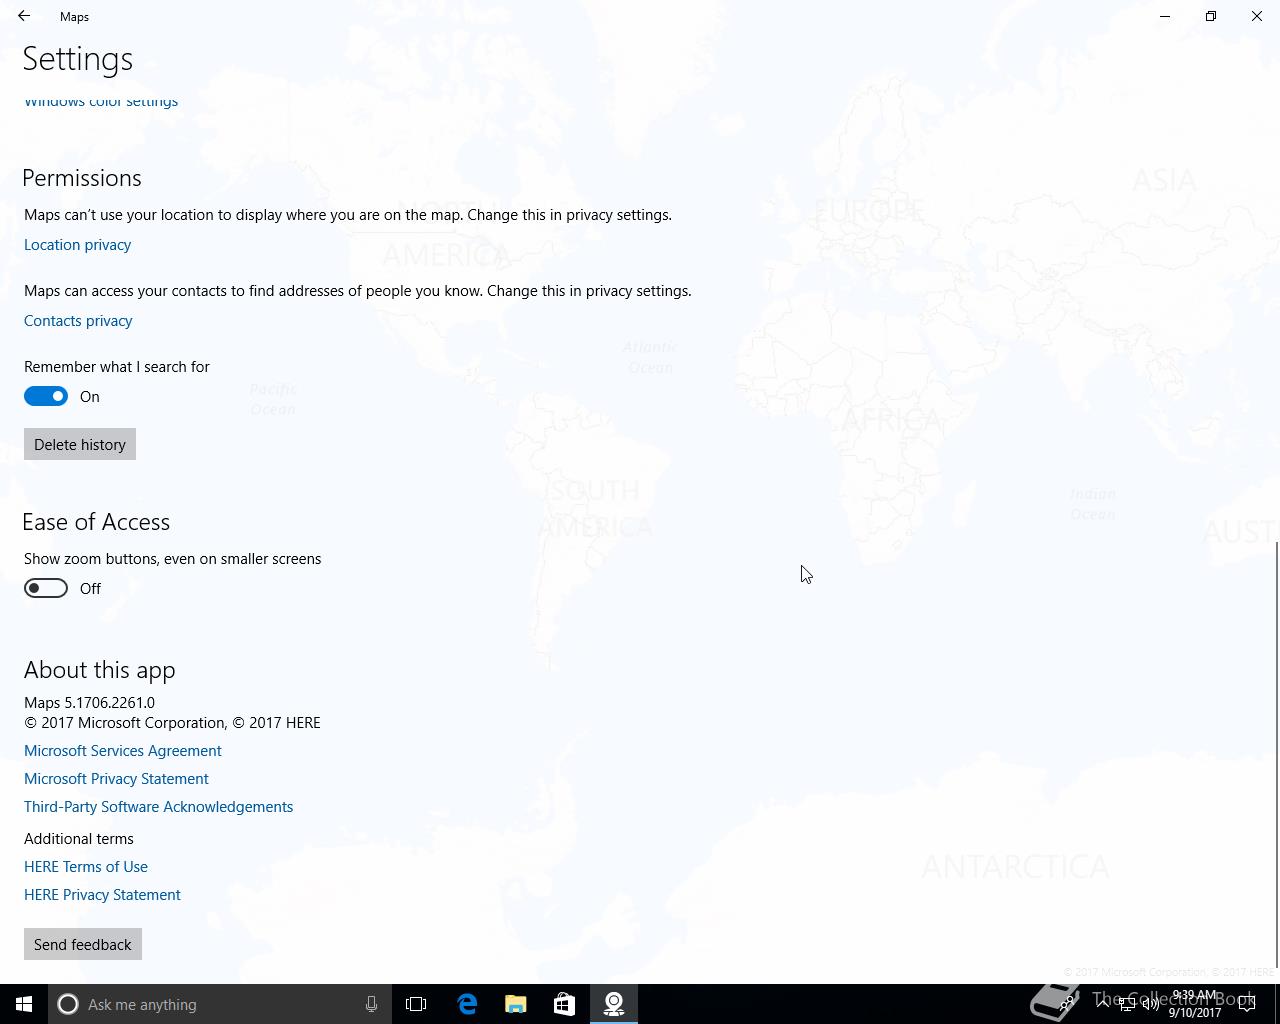Screen dimensions: 1280x1024
Task: Turn off Remember what I search for
Action: 46,396
